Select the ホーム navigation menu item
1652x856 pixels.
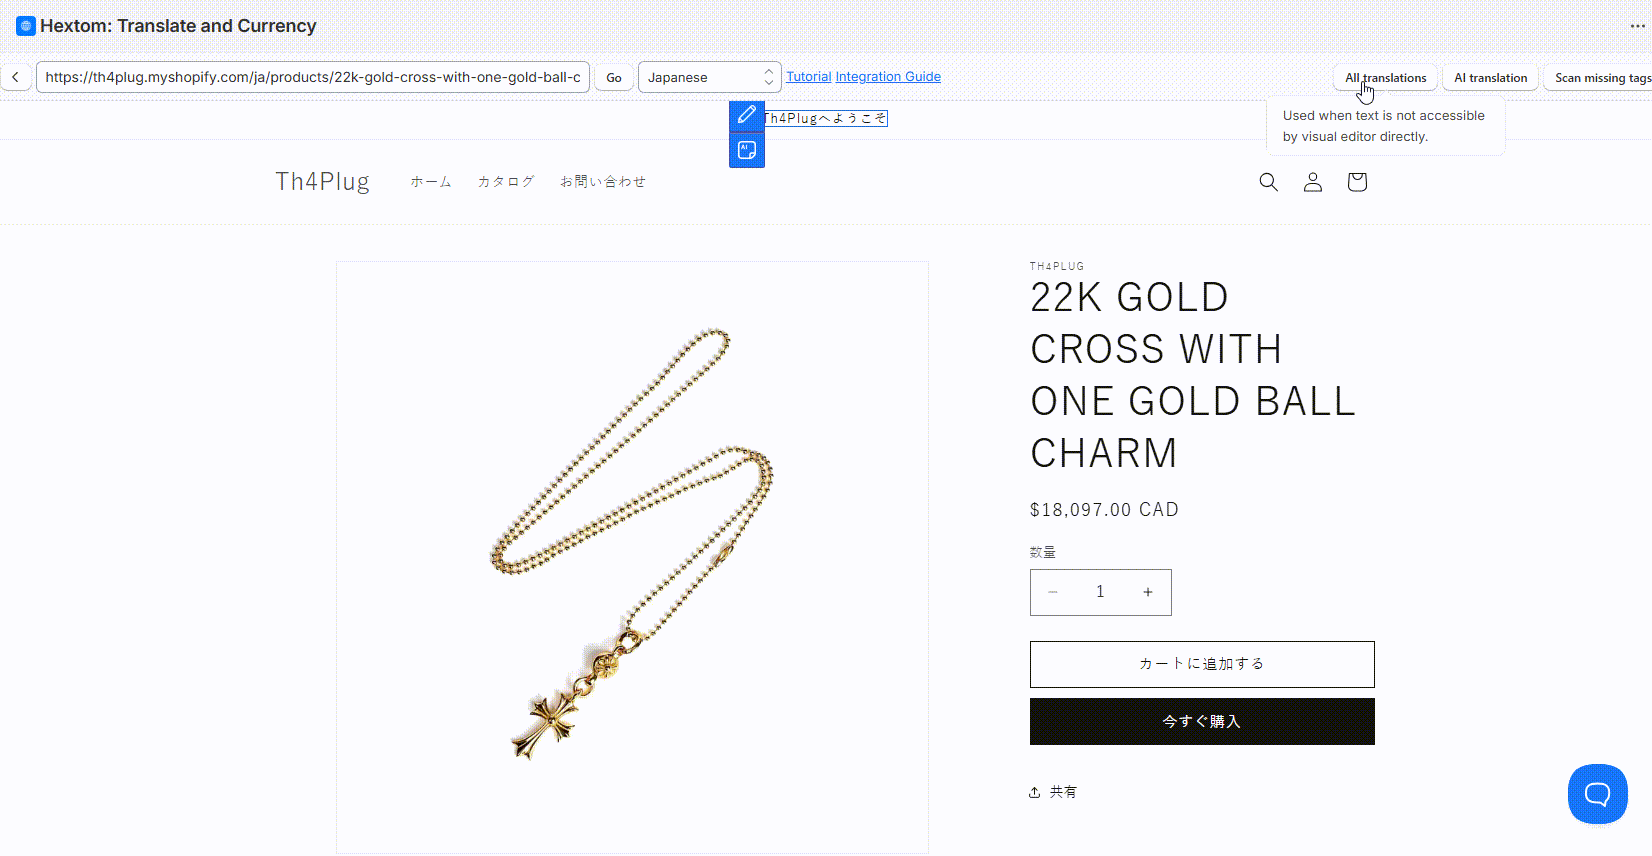[x=431, y=182]
